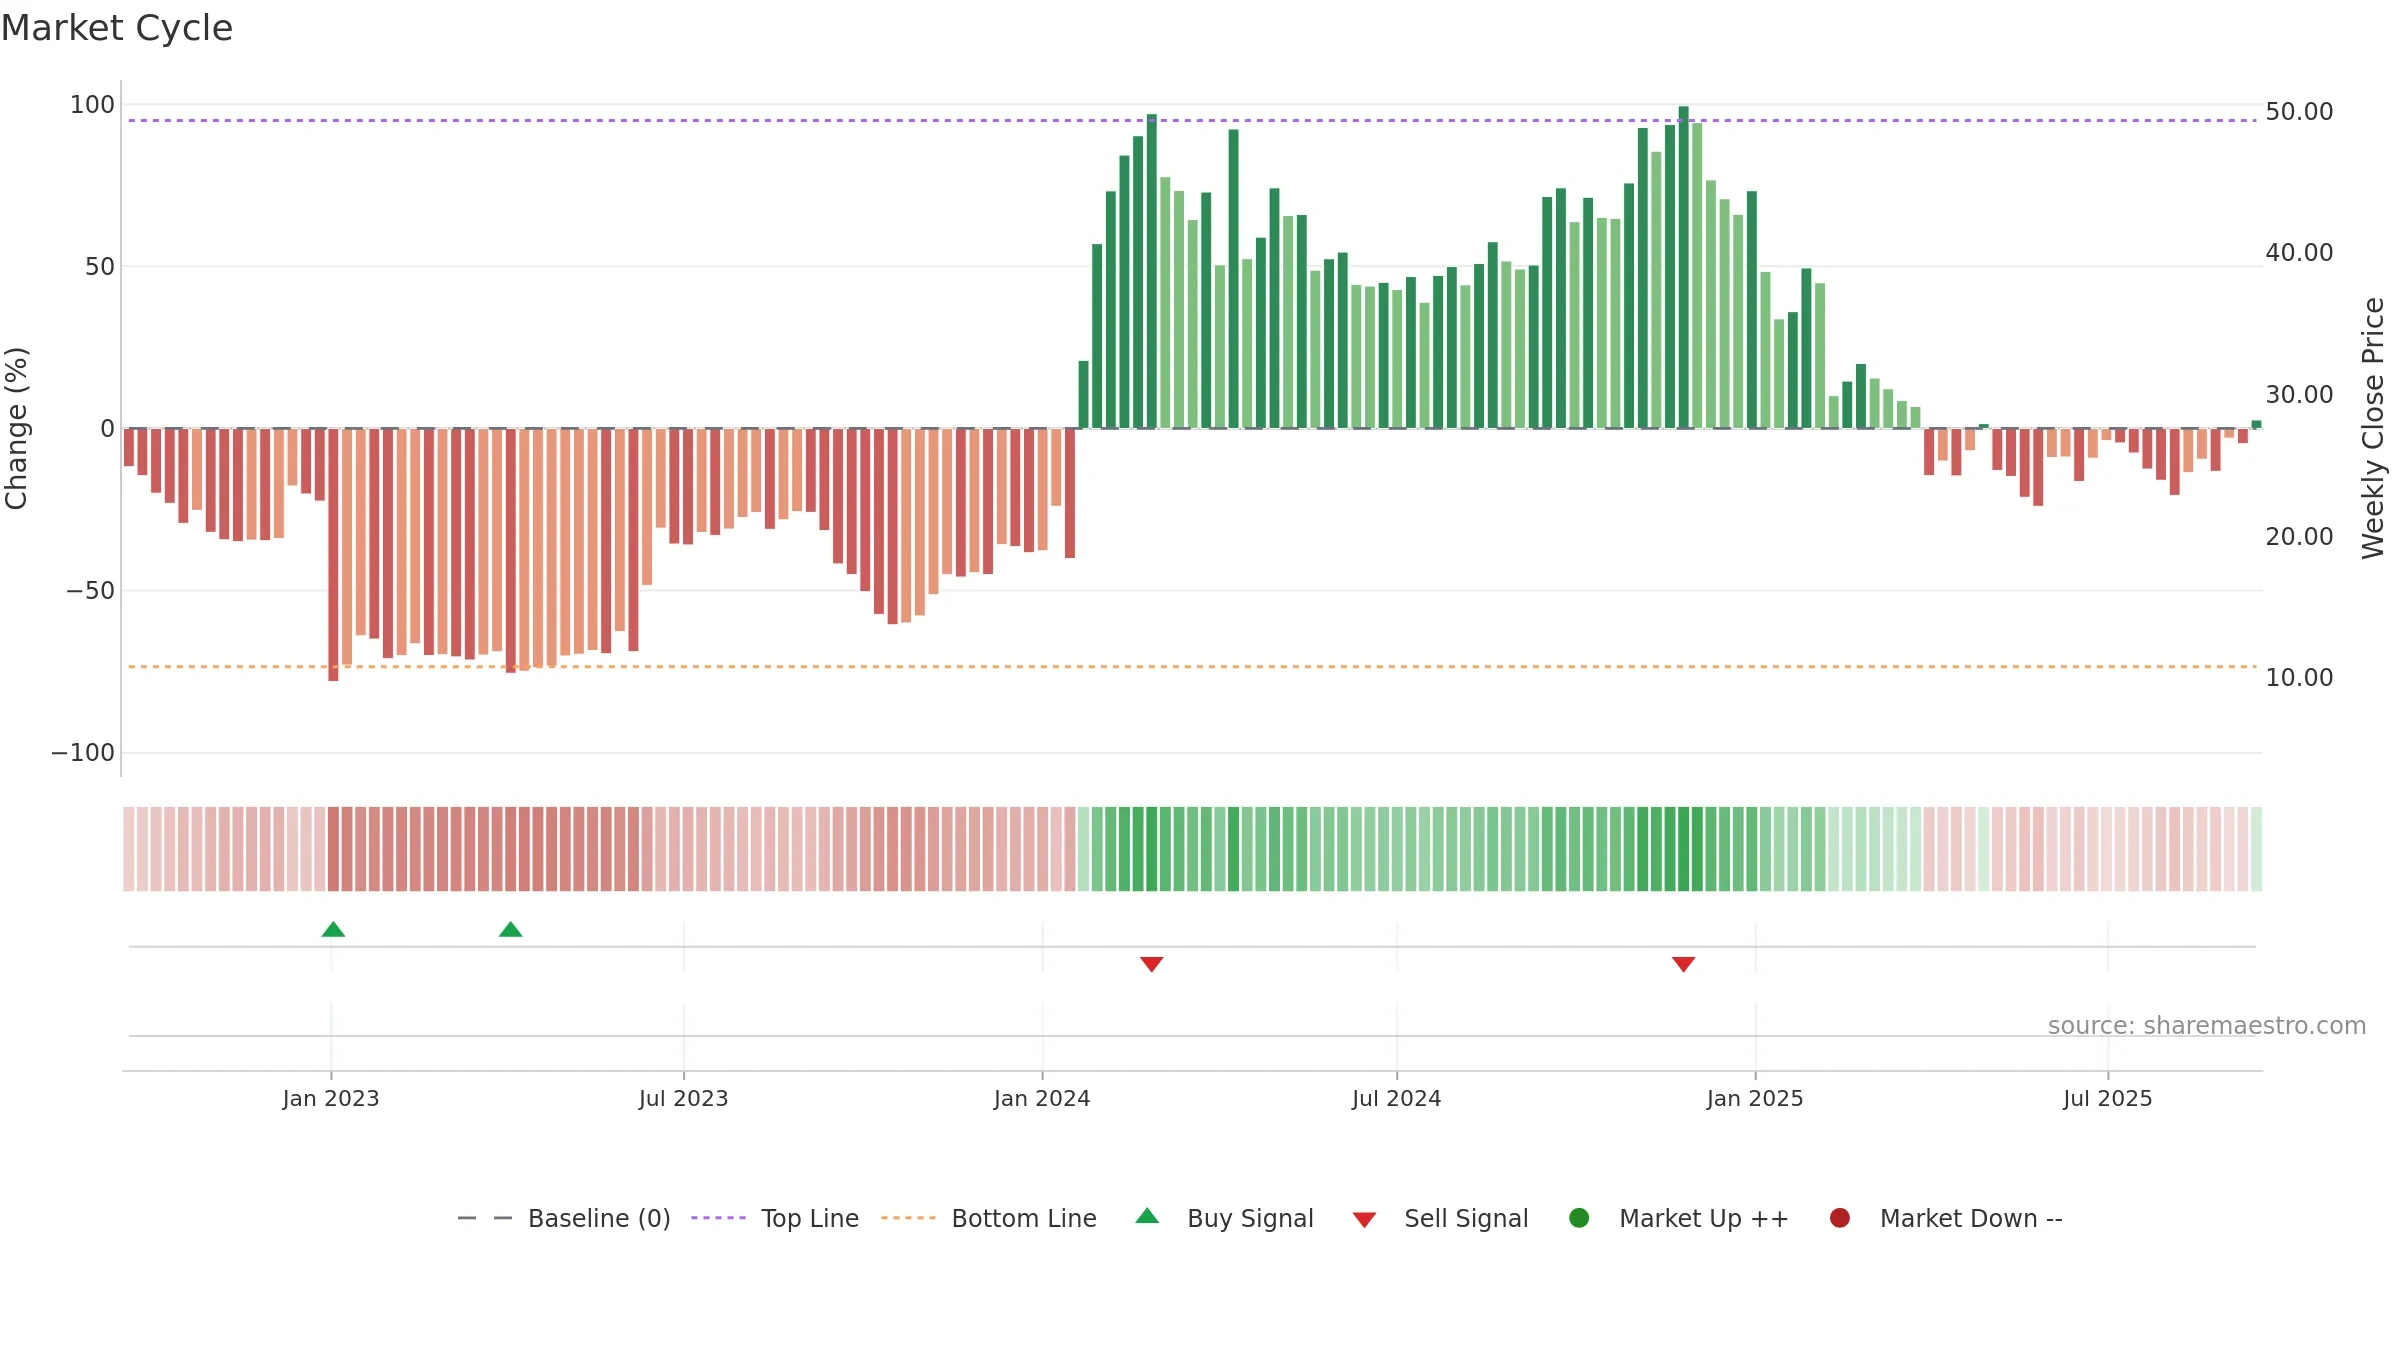Select the buy signal marker in spring 2023
The image size is (2400, 1350).
[510, 930]
